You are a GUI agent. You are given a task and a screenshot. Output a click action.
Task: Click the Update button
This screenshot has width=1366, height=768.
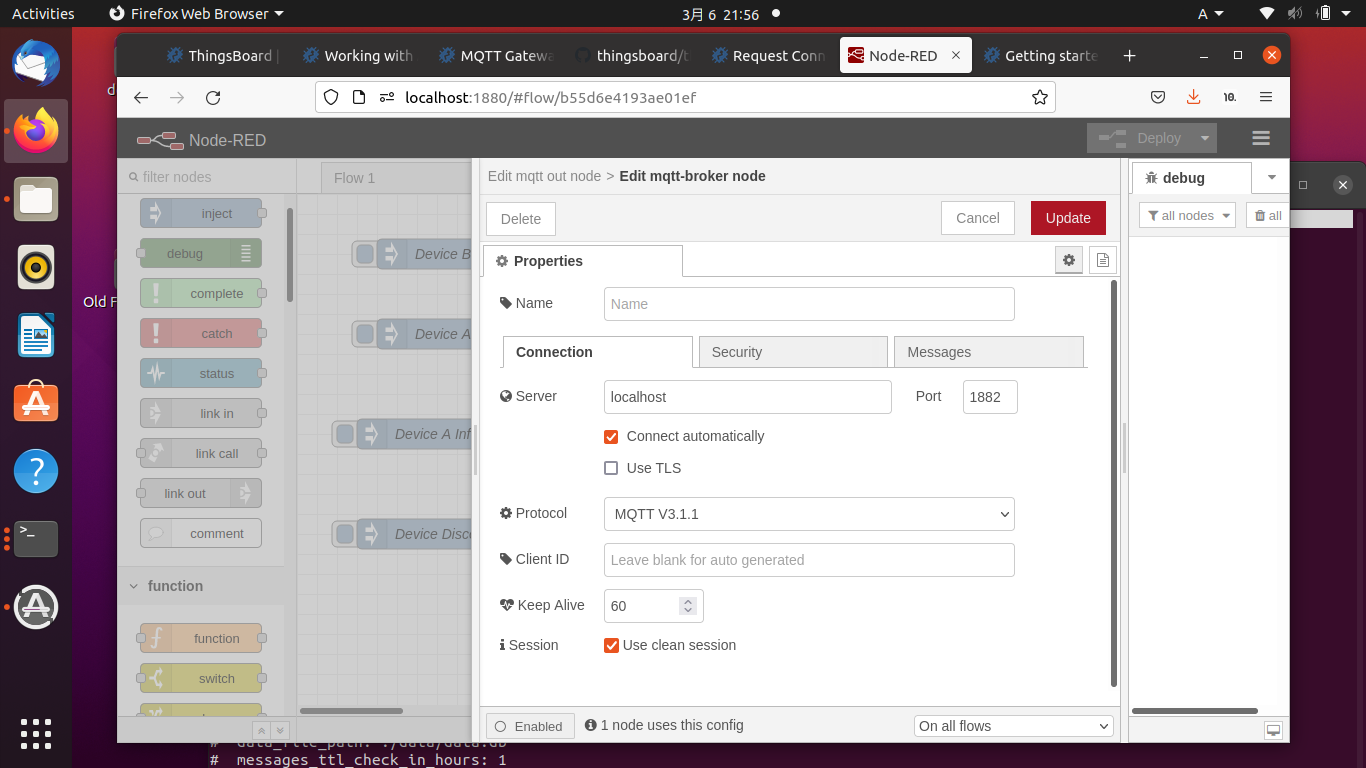pyautogui.click(x=1067, y=218)
